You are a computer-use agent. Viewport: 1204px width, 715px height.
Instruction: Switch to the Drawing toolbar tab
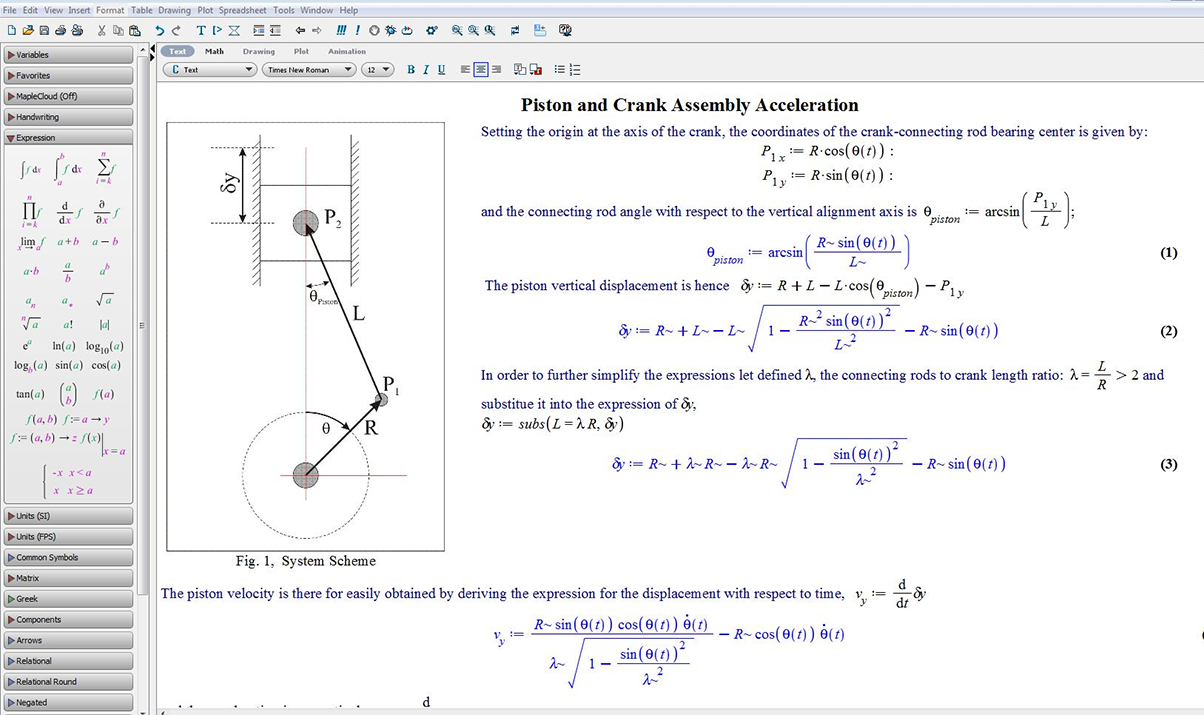(x=258, y=51)
